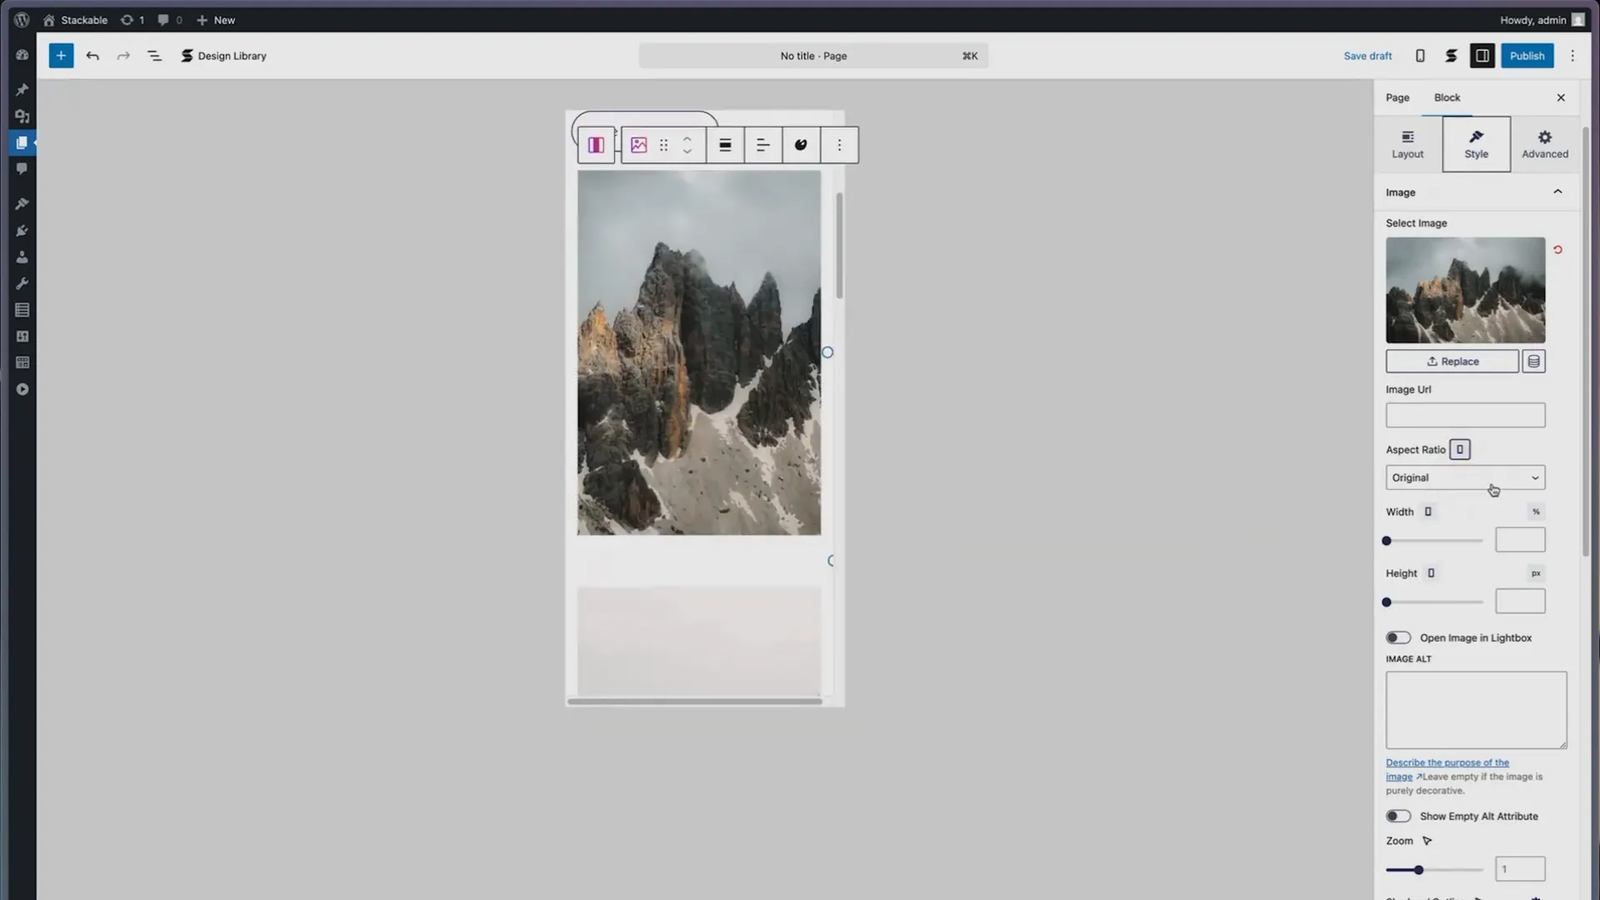
Task: Click the WordPress logo in the admin bar
Action: tap(21, 20)
